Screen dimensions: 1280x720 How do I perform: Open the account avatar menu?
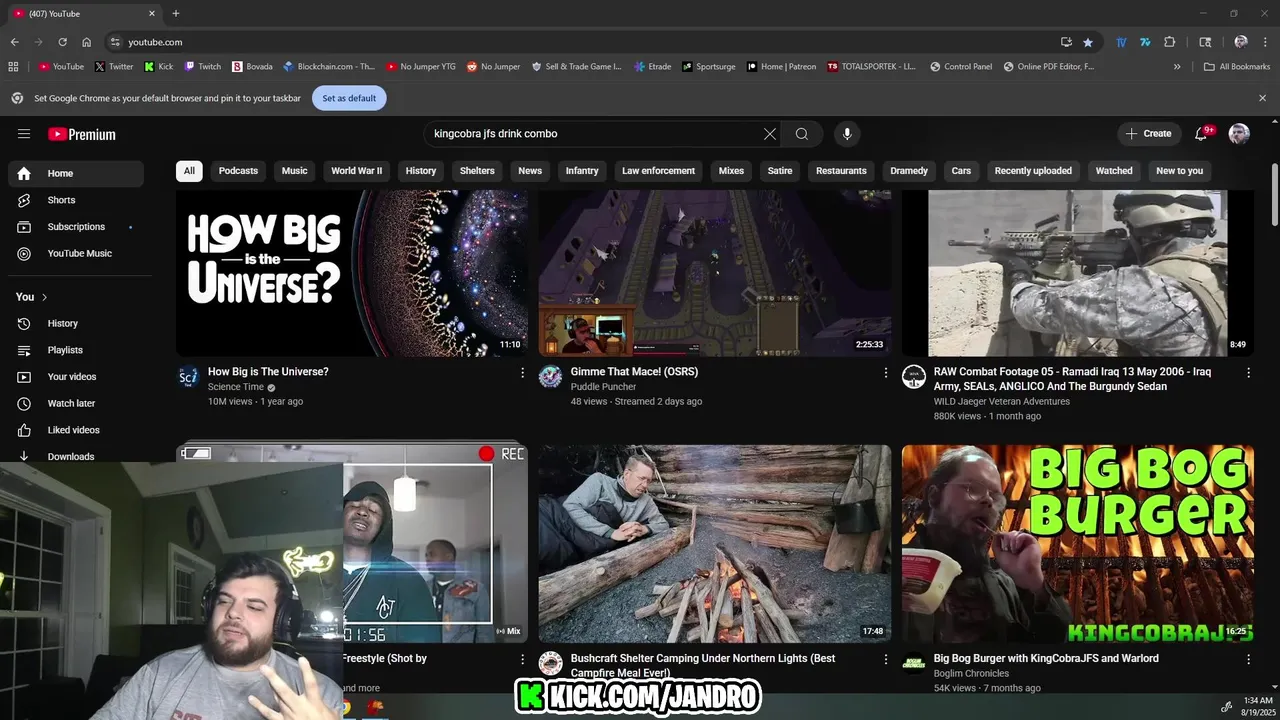[x=1239, y=134]
